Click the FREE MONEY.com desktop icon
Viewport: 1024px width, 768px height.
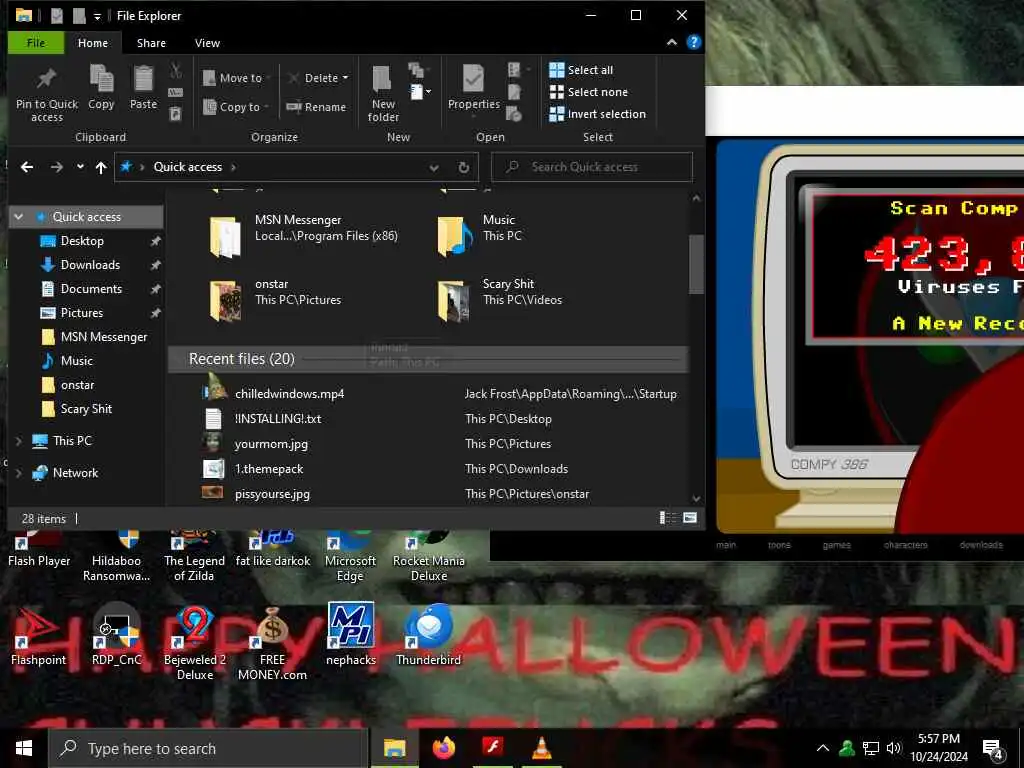coord(272,643)
